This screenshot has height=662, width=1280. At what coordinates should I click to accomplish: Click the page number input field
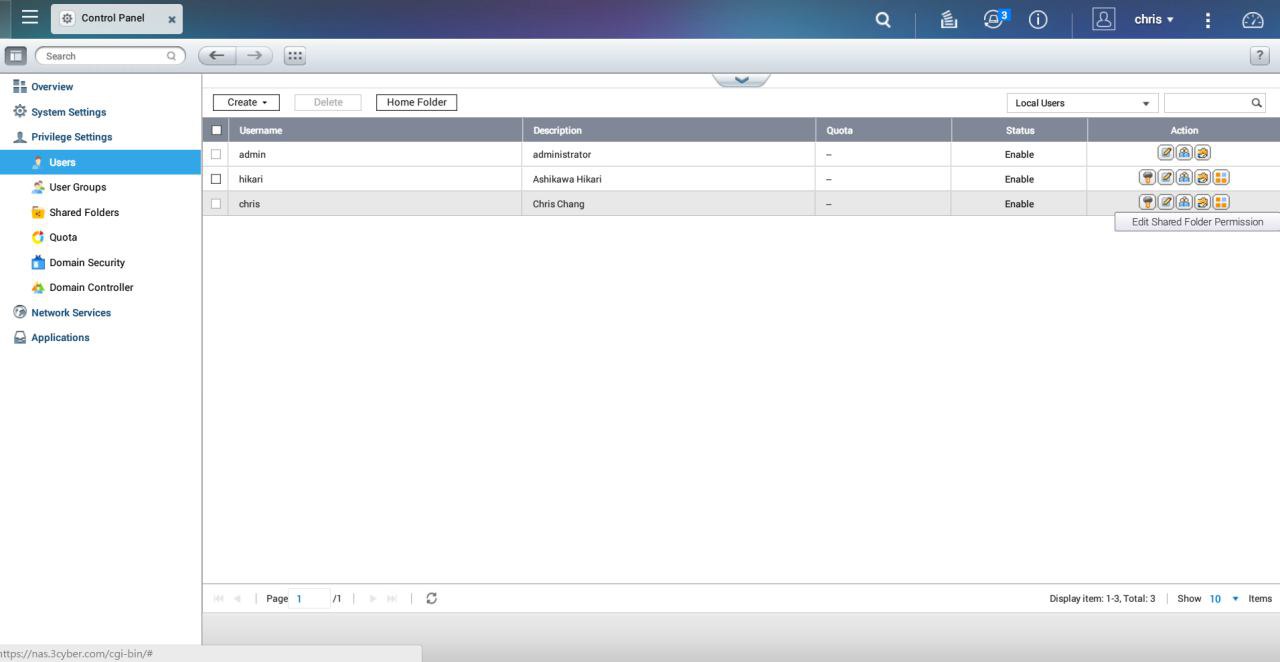point(311,598)
